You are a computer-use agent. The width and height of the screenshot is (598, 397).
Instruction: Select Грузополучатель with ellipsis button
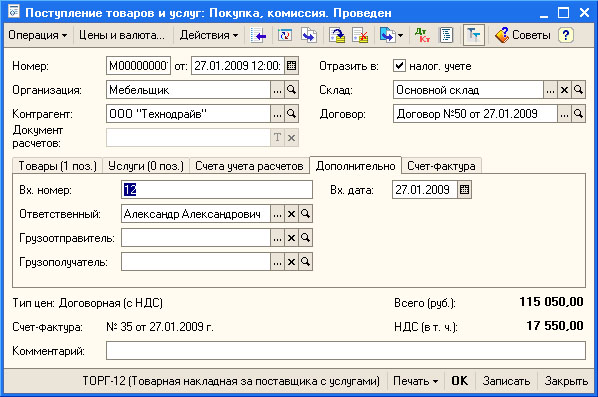pyautogui.click(x=277, y=262)
